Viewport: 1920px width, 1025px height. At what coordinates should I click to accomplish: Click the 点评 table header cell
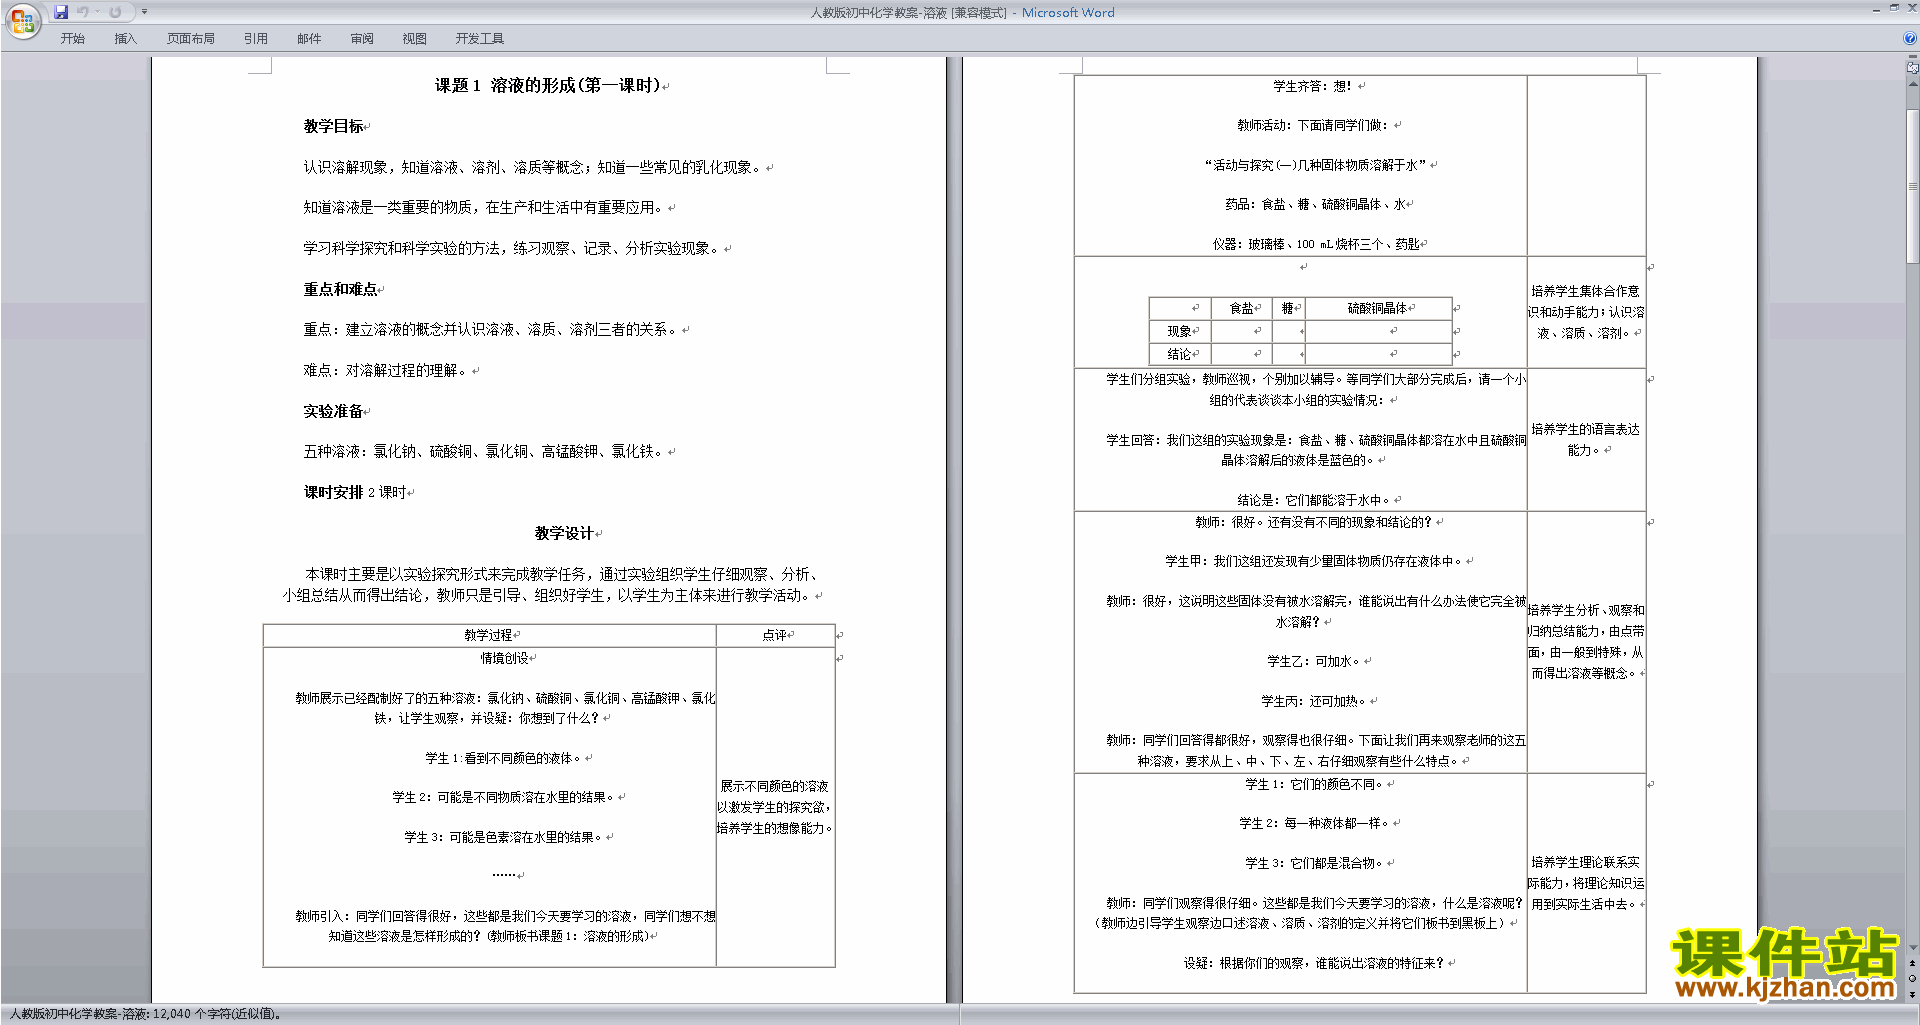coord(775,635)
